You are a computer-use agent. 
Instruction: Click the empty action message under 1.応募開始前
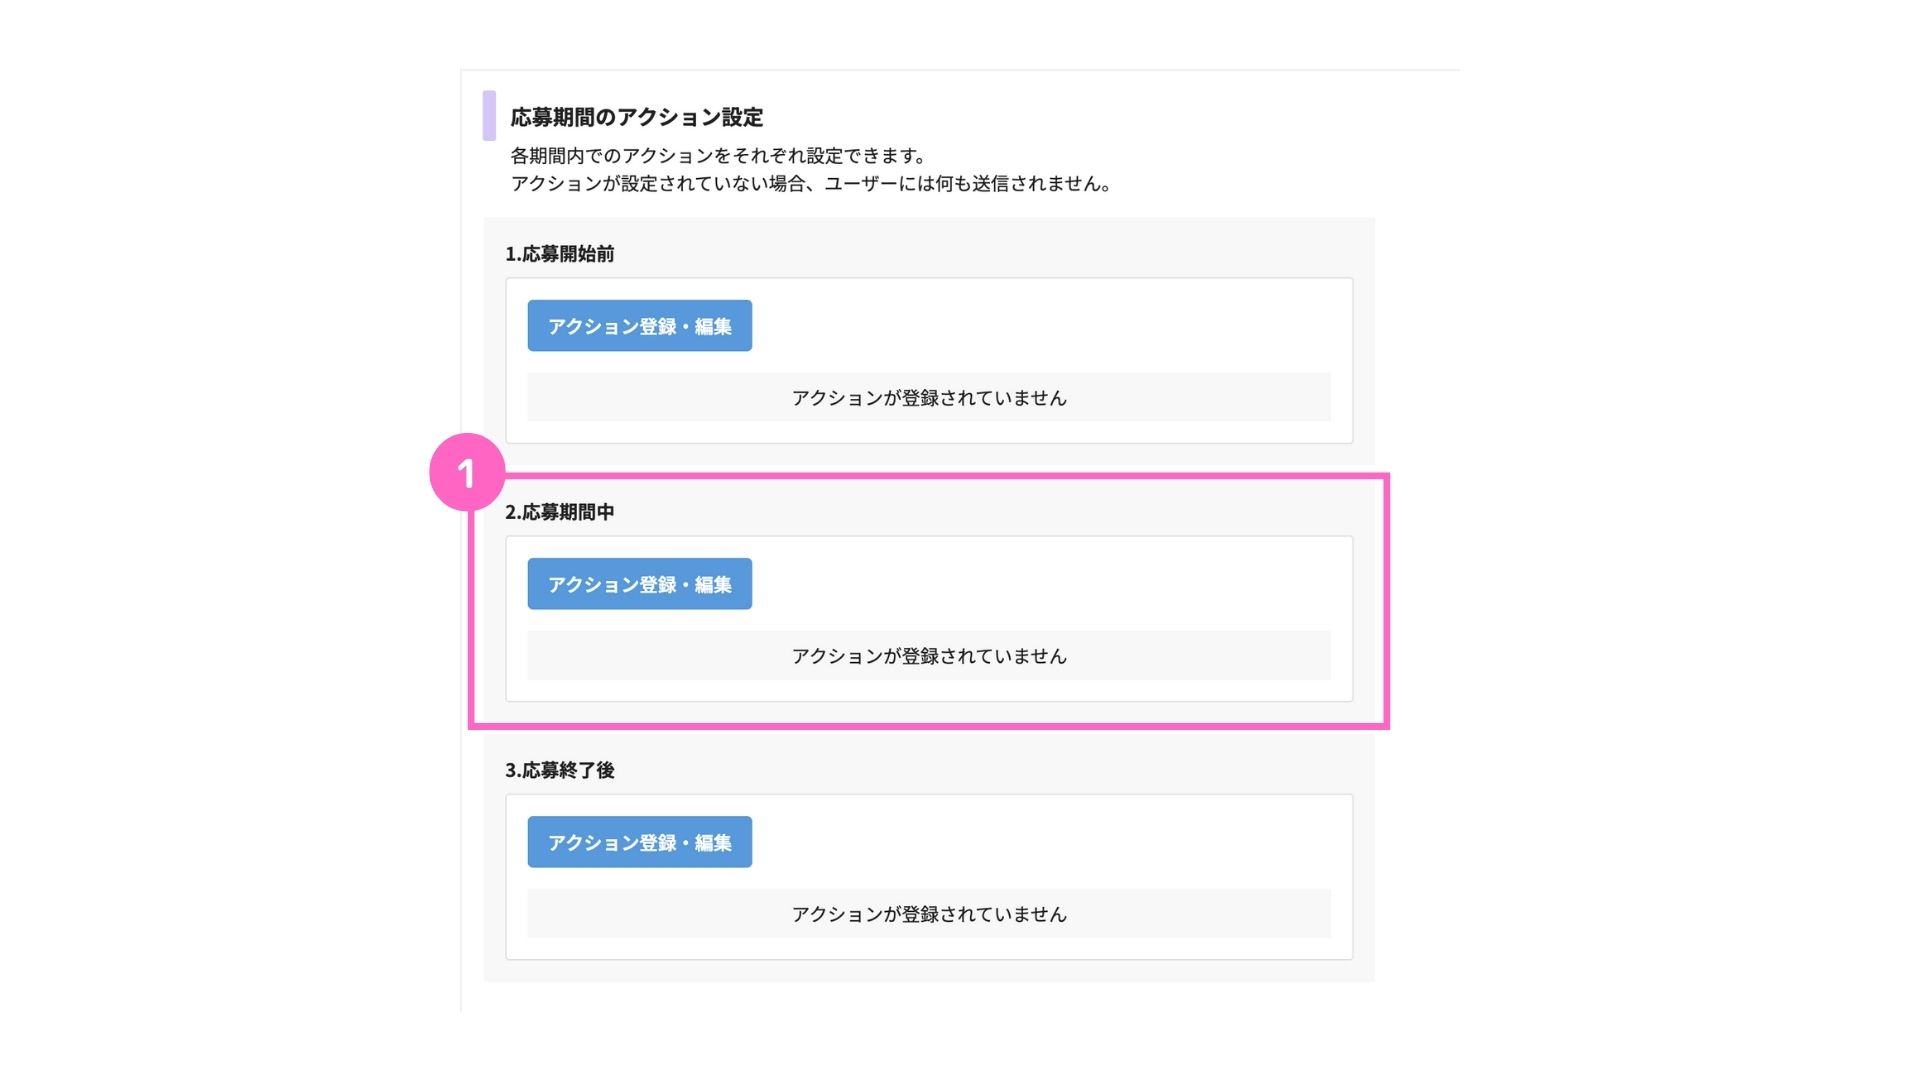929,398
